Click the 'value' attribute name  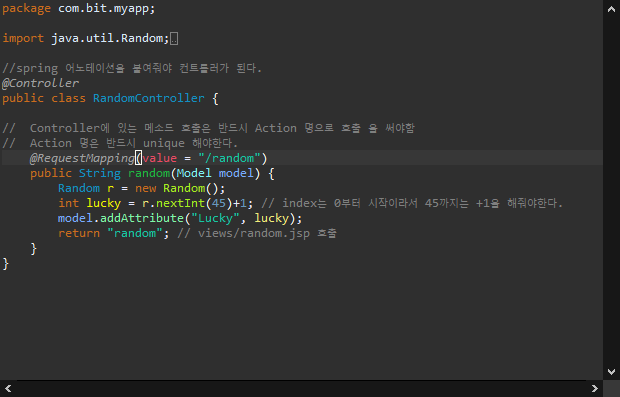click(x=159, y=158)
